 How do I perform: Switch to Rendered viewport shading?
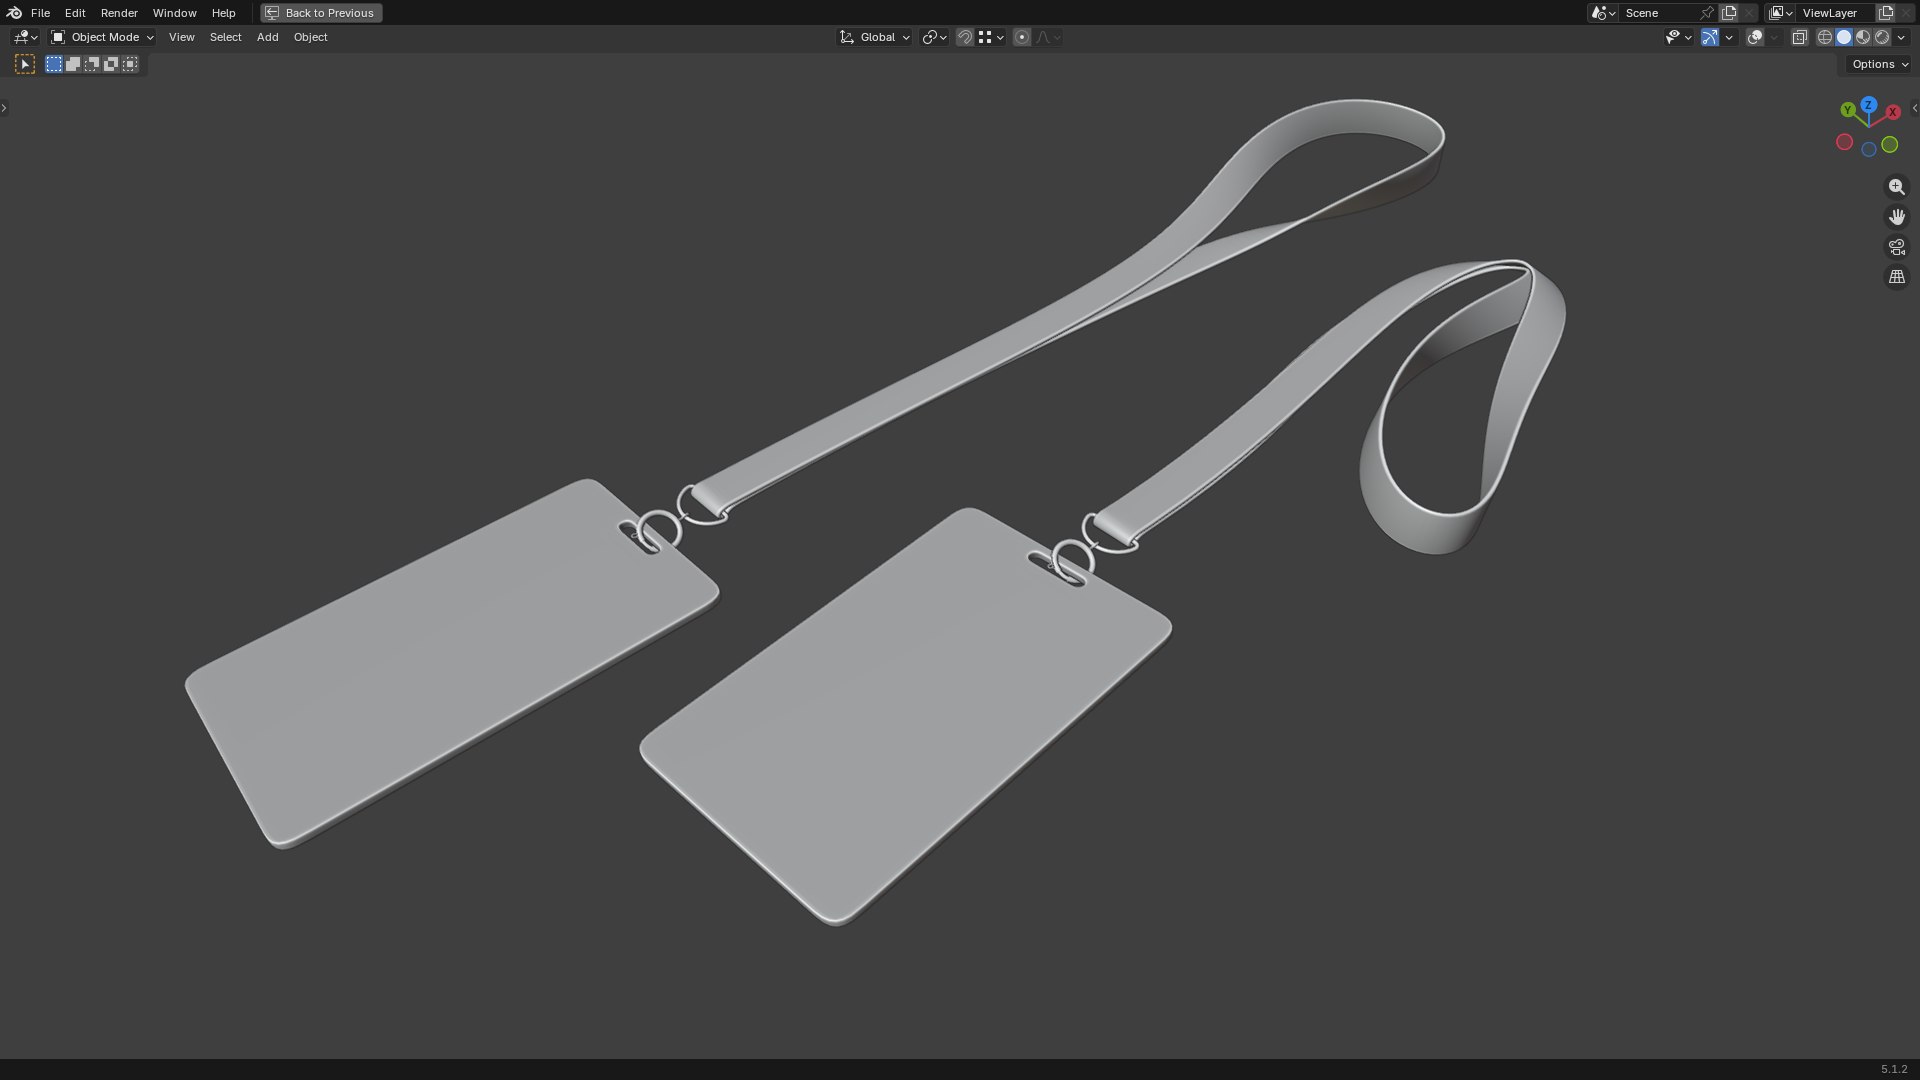(x=1882, y=37)
